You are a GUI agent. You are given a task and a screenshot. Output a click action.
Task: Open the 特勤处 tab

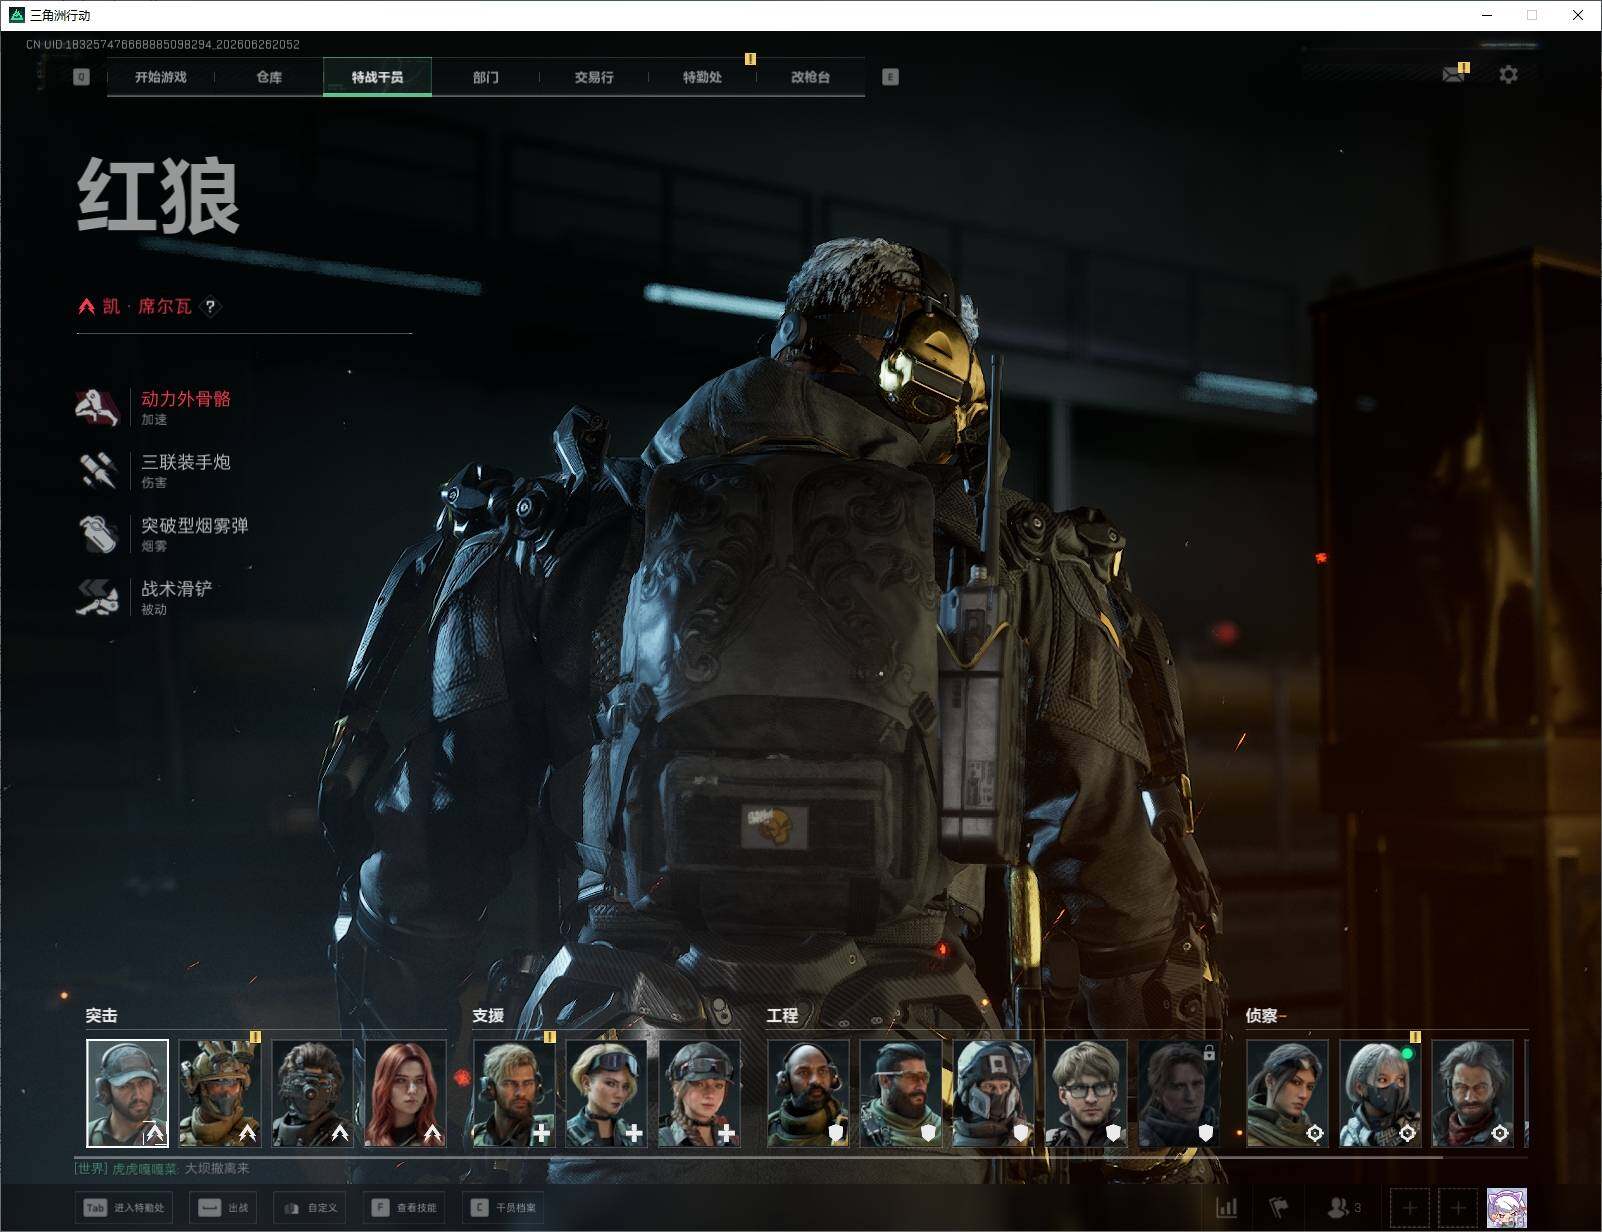click(702, 77)
